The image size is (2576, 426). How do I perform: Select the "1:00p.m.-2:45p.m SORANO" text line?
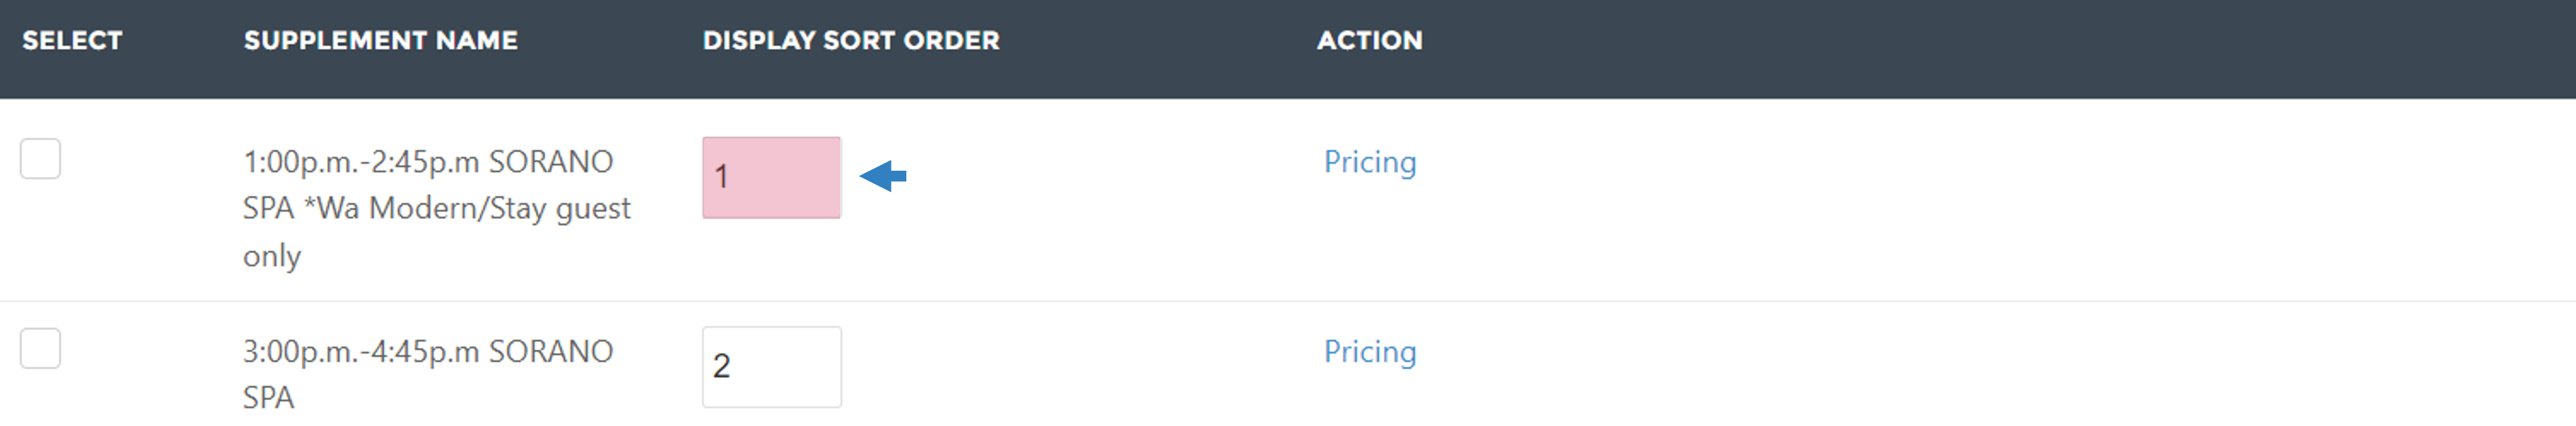click(428, 162)
